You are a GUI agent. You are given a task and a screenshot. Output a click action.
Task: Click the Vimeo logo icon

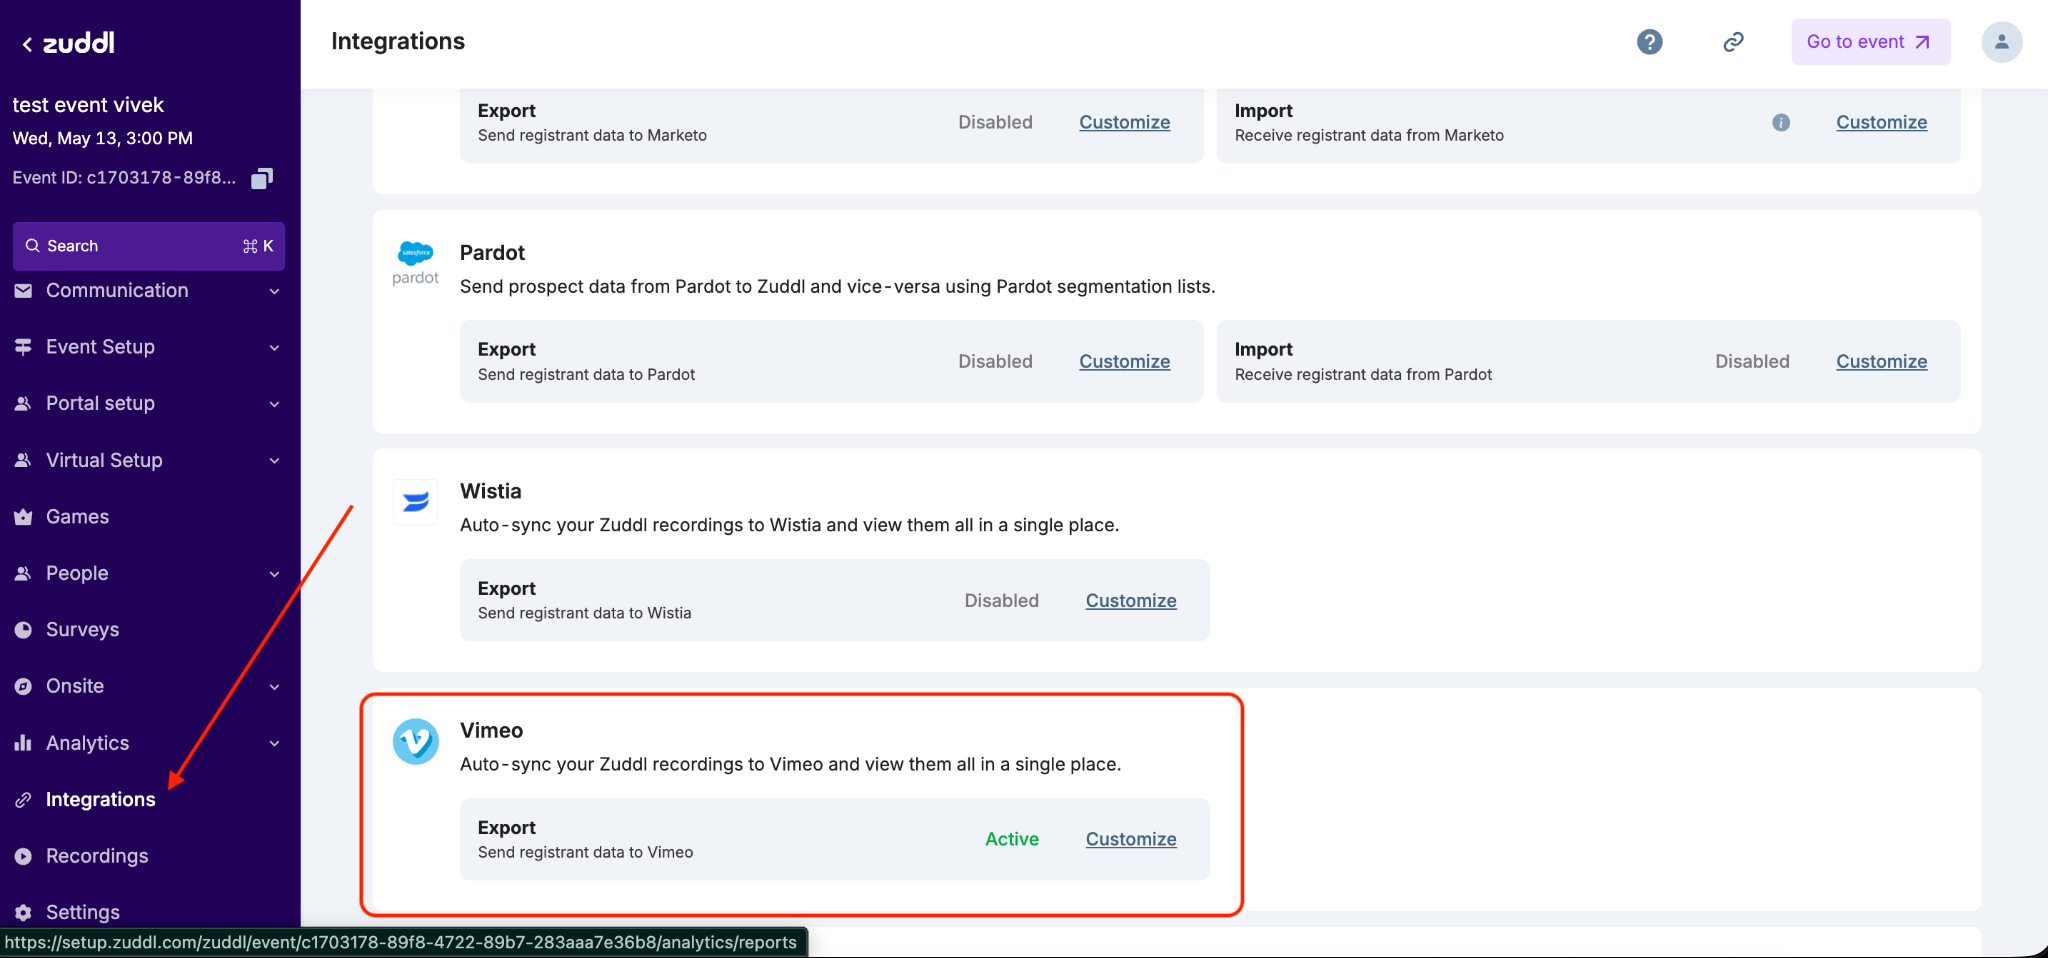[415, 741]
